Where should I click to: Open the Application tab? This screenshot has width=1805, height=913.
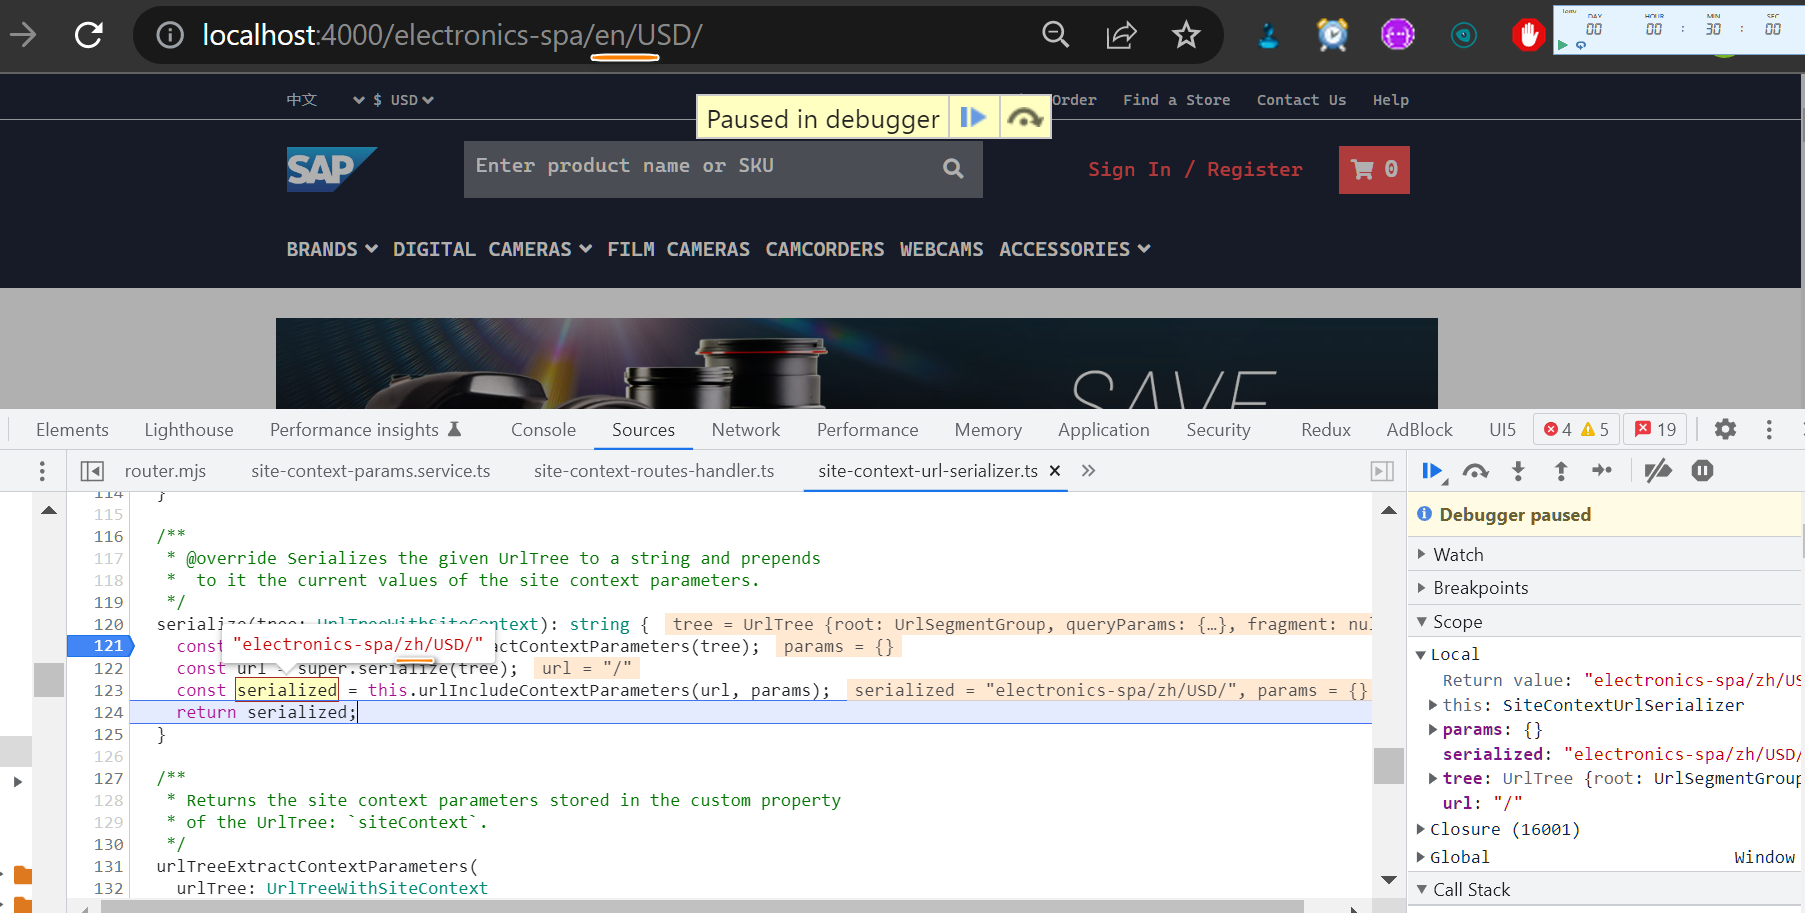click(x=1104, y=429)
